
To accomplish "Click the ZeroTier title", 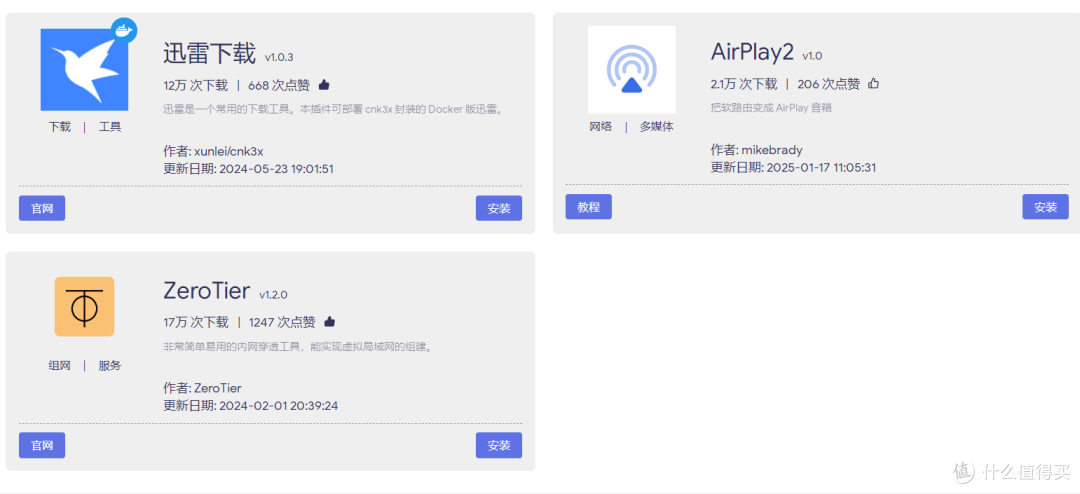I will coord(207,291).
